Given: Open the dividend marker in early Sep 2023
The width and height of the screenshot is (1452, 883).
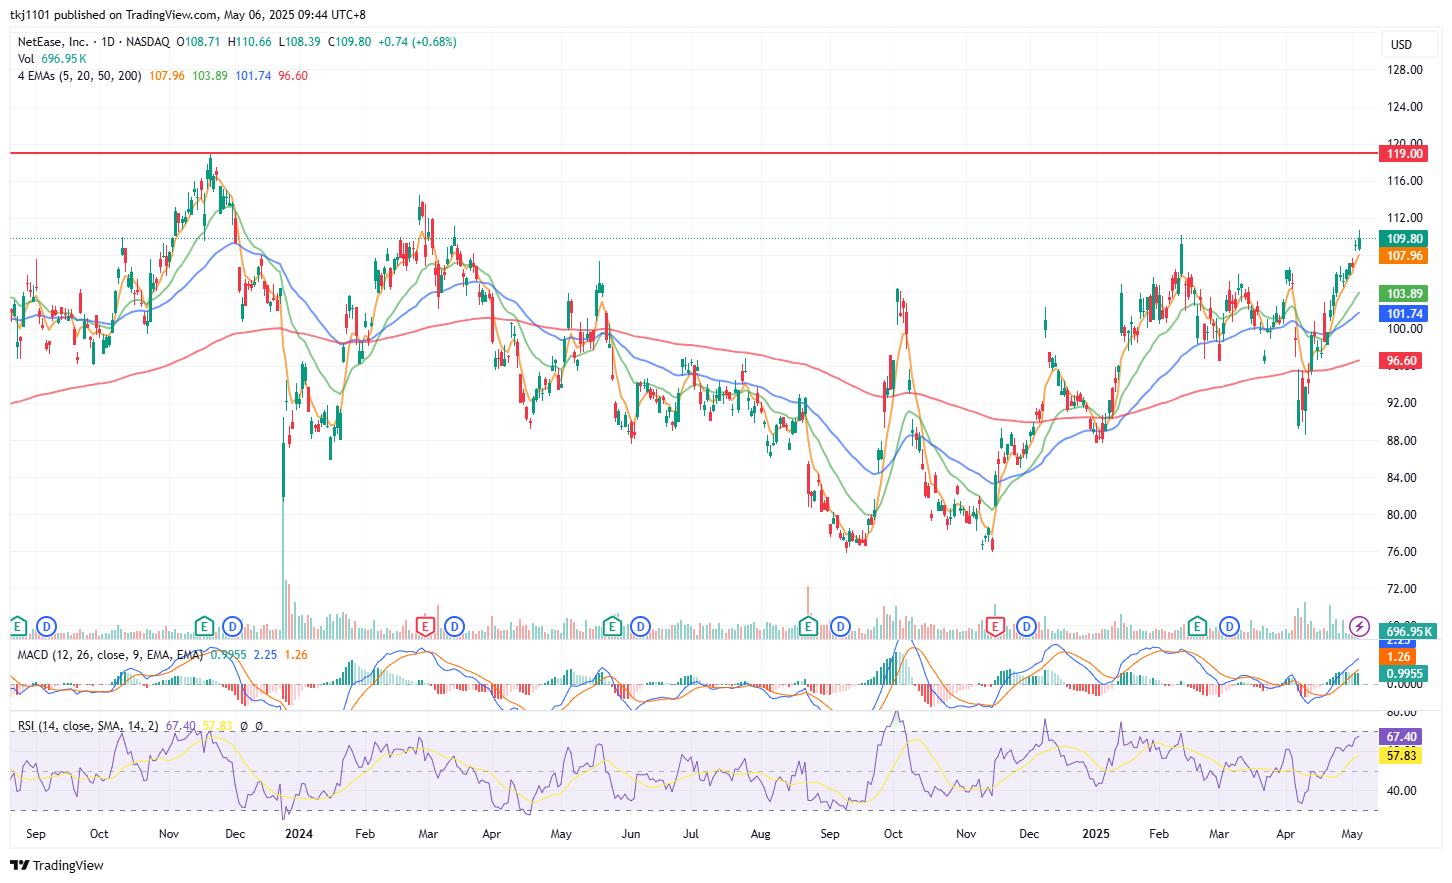Looking at the screenshot, I should click(45, 627).
